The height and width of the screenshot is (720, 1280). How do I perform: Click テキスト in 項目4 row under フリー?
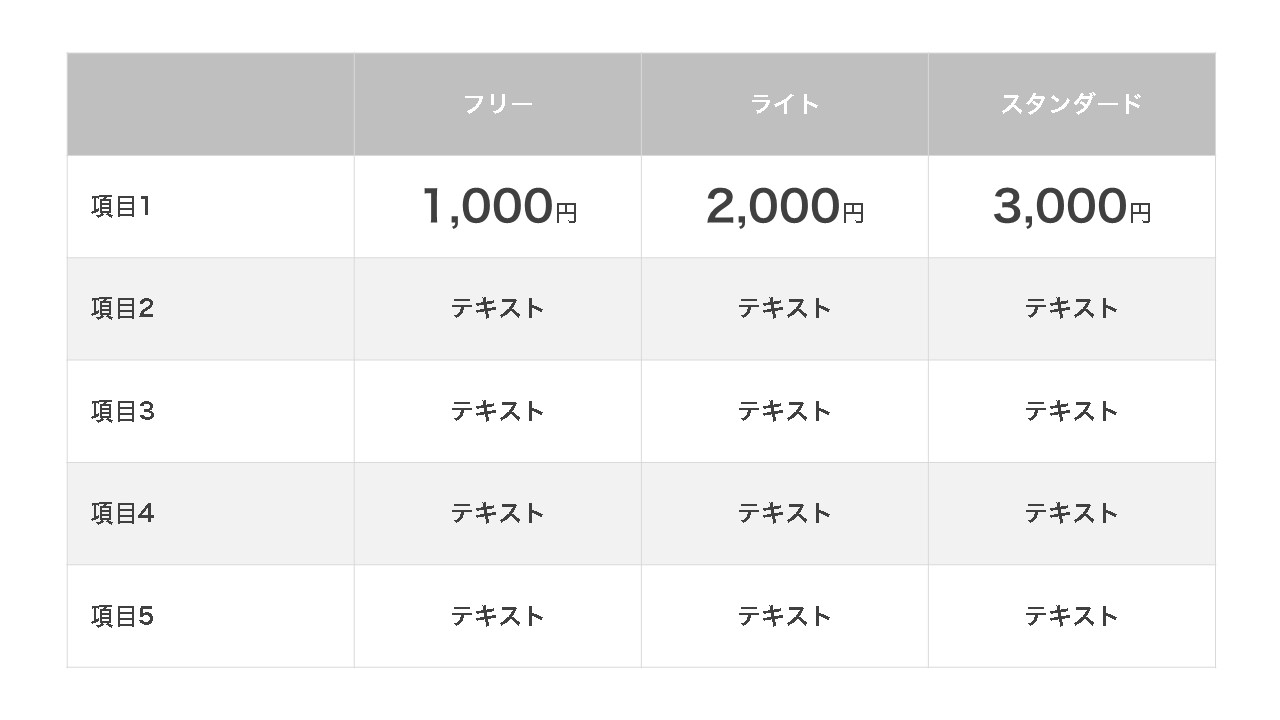click(x=498, y=514)
